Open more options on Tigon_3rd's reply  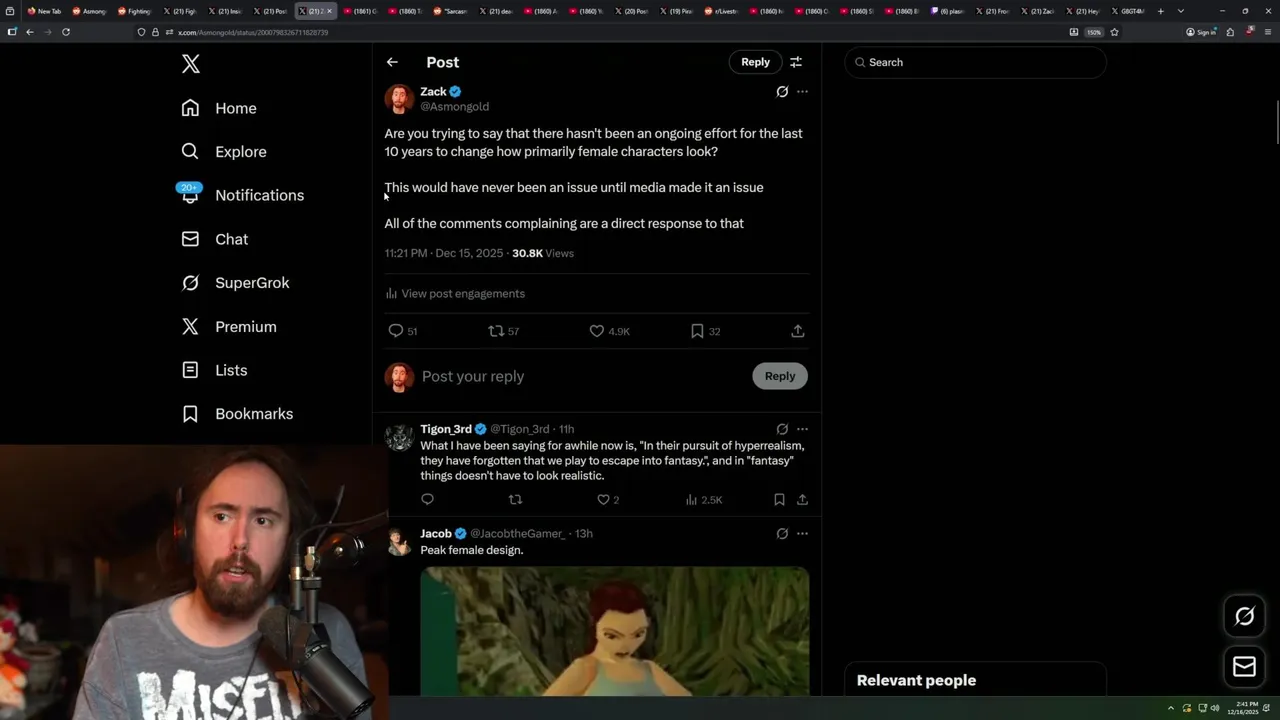point(802,429)
